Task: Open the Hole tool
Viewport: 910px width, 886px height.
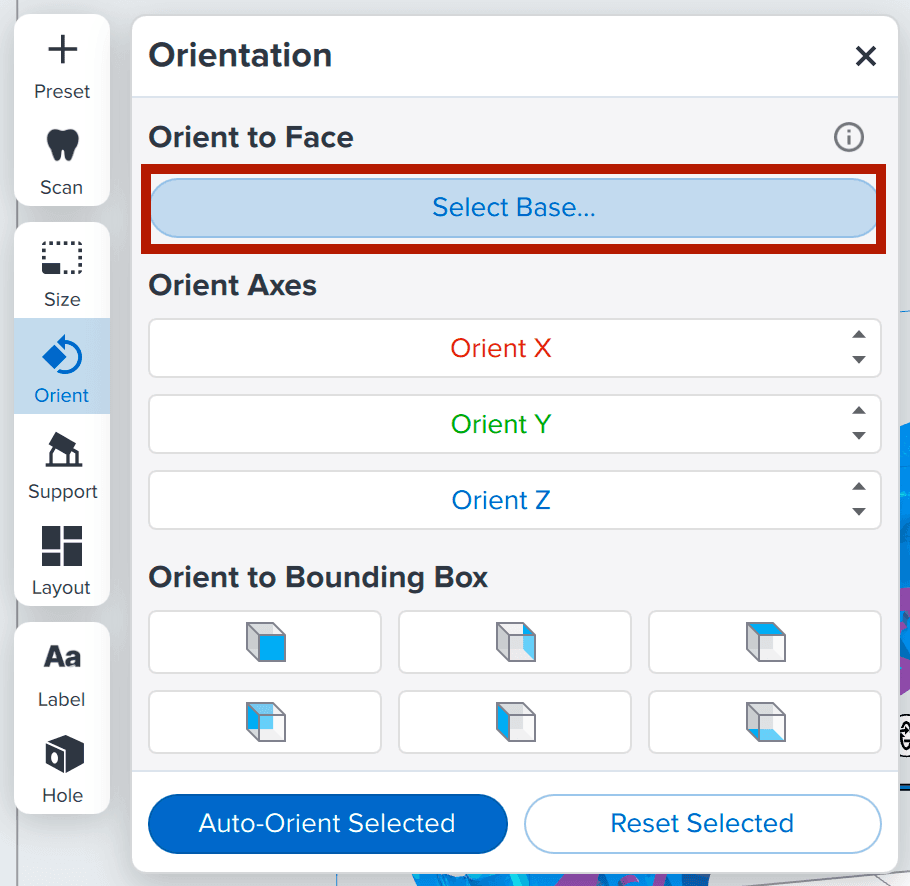Action: [62, 770]
